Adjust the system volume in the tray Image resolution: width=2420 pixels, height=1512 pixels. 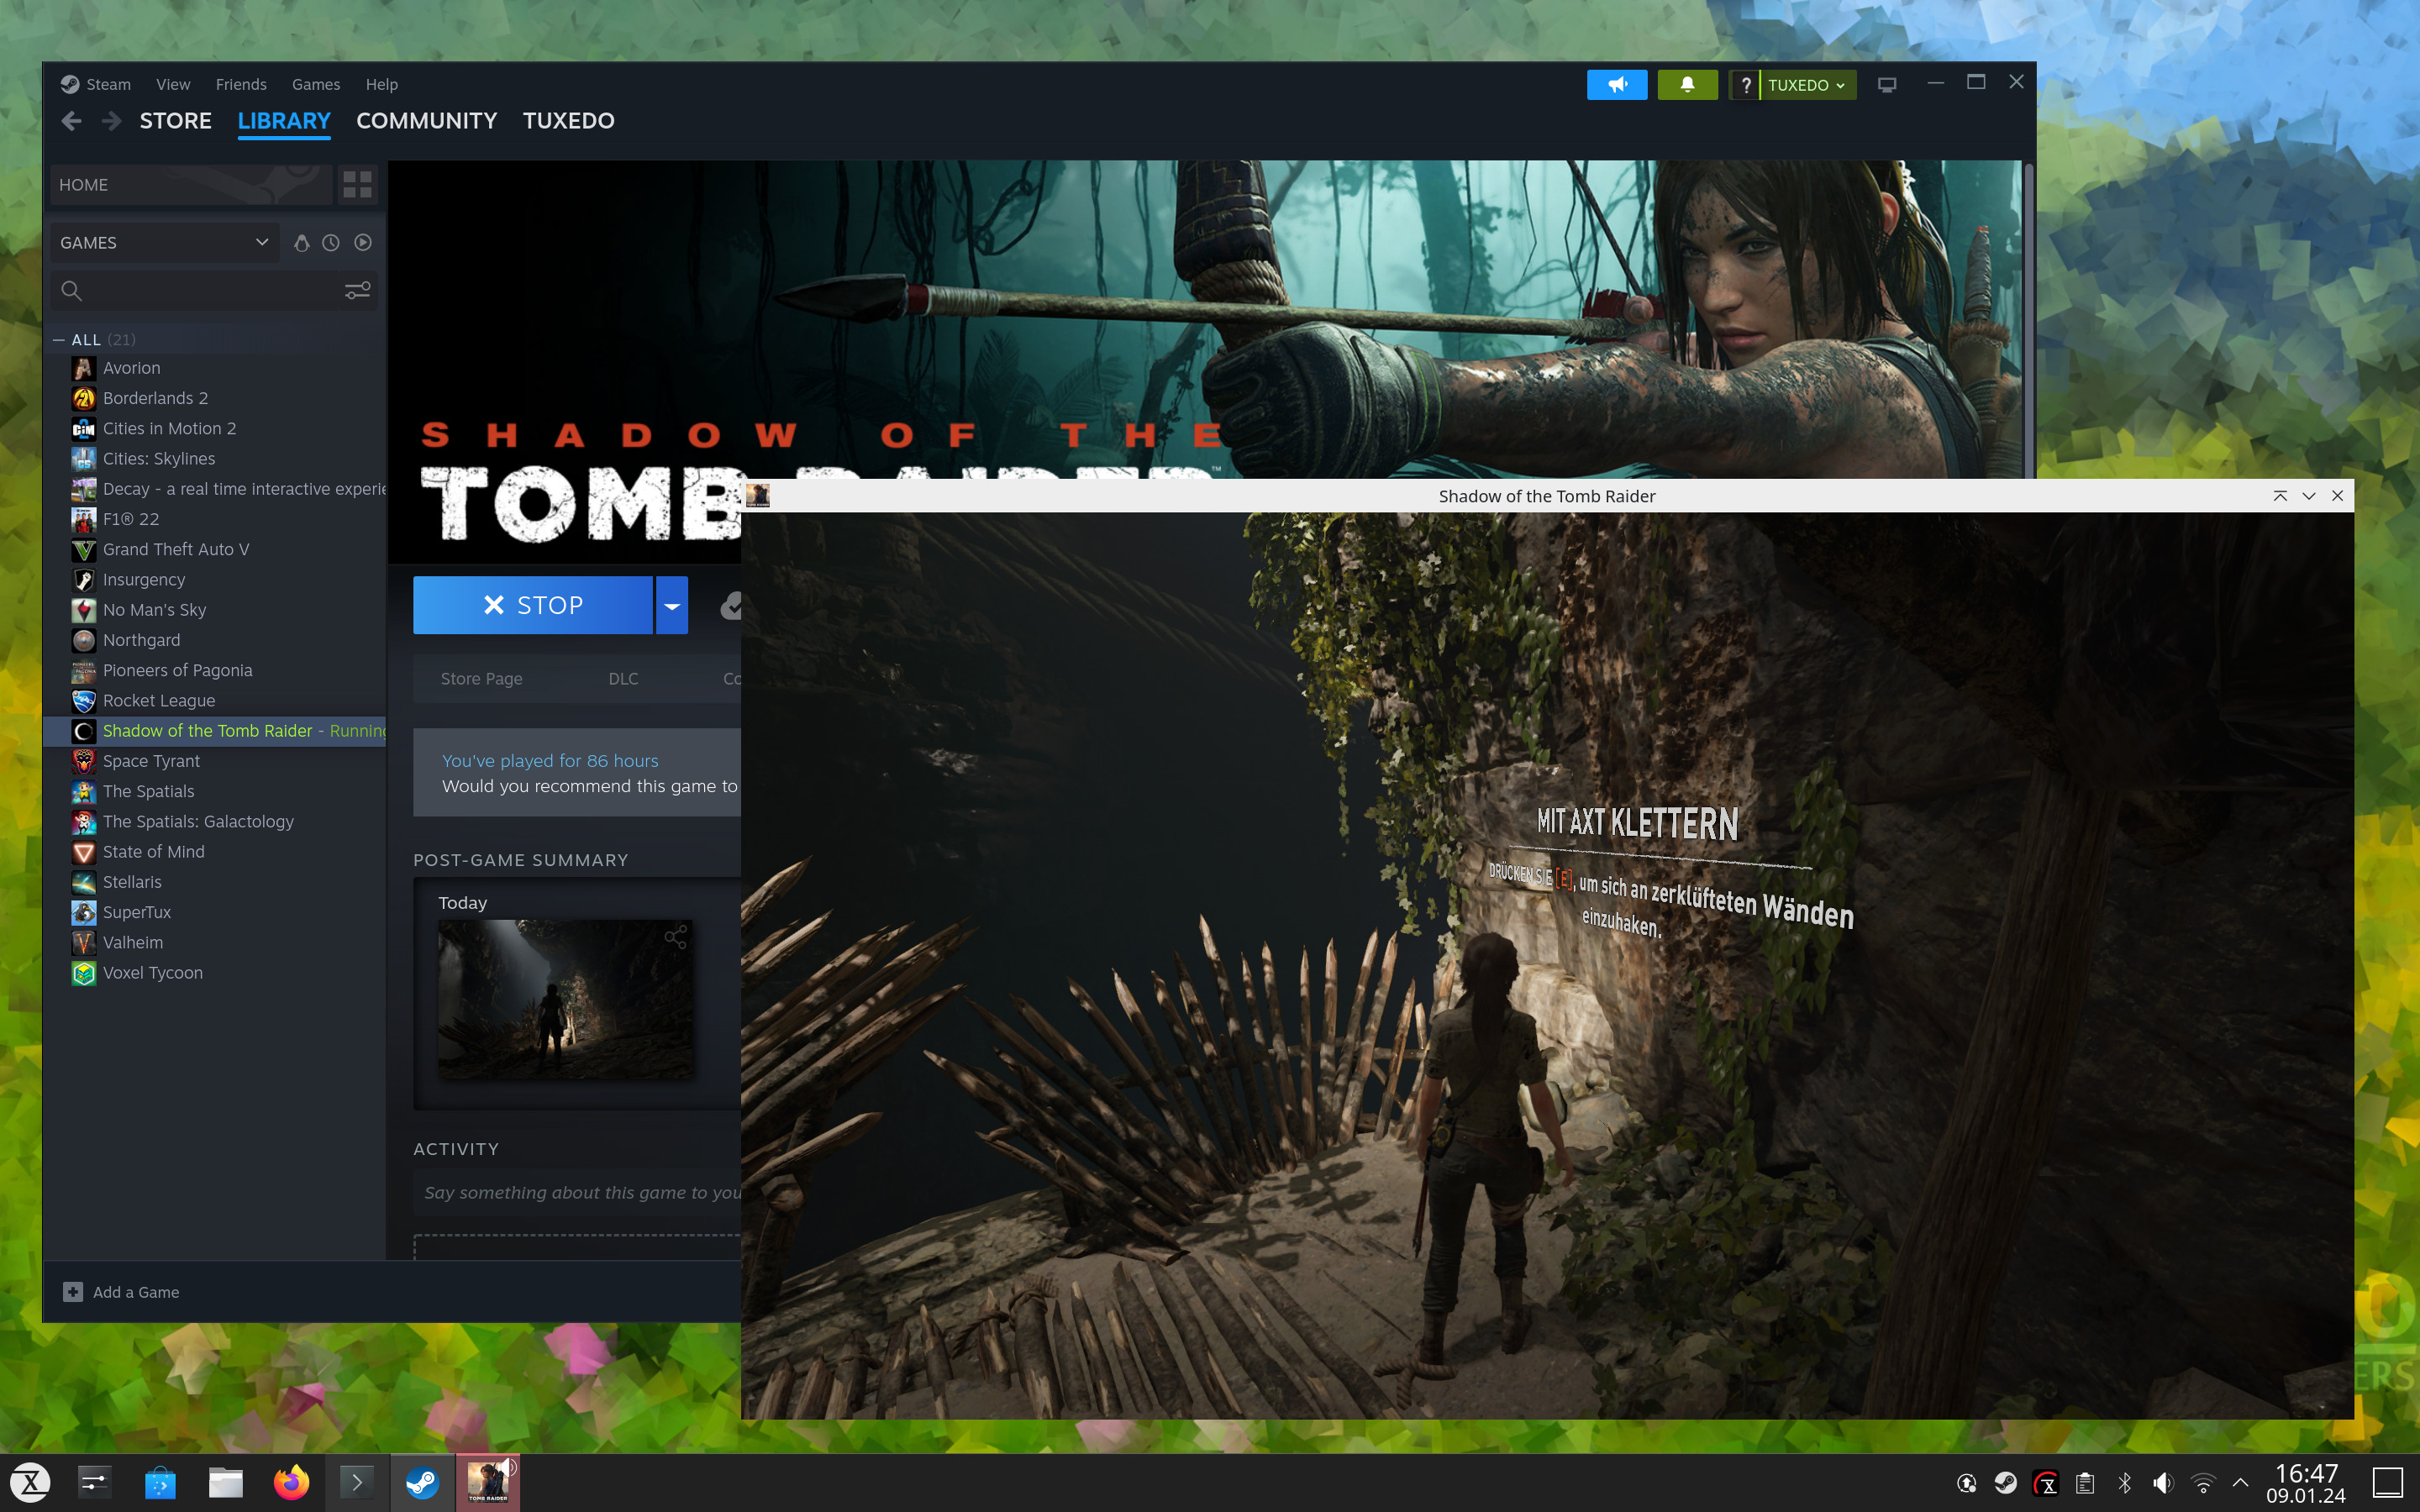click(2163, 1483)
